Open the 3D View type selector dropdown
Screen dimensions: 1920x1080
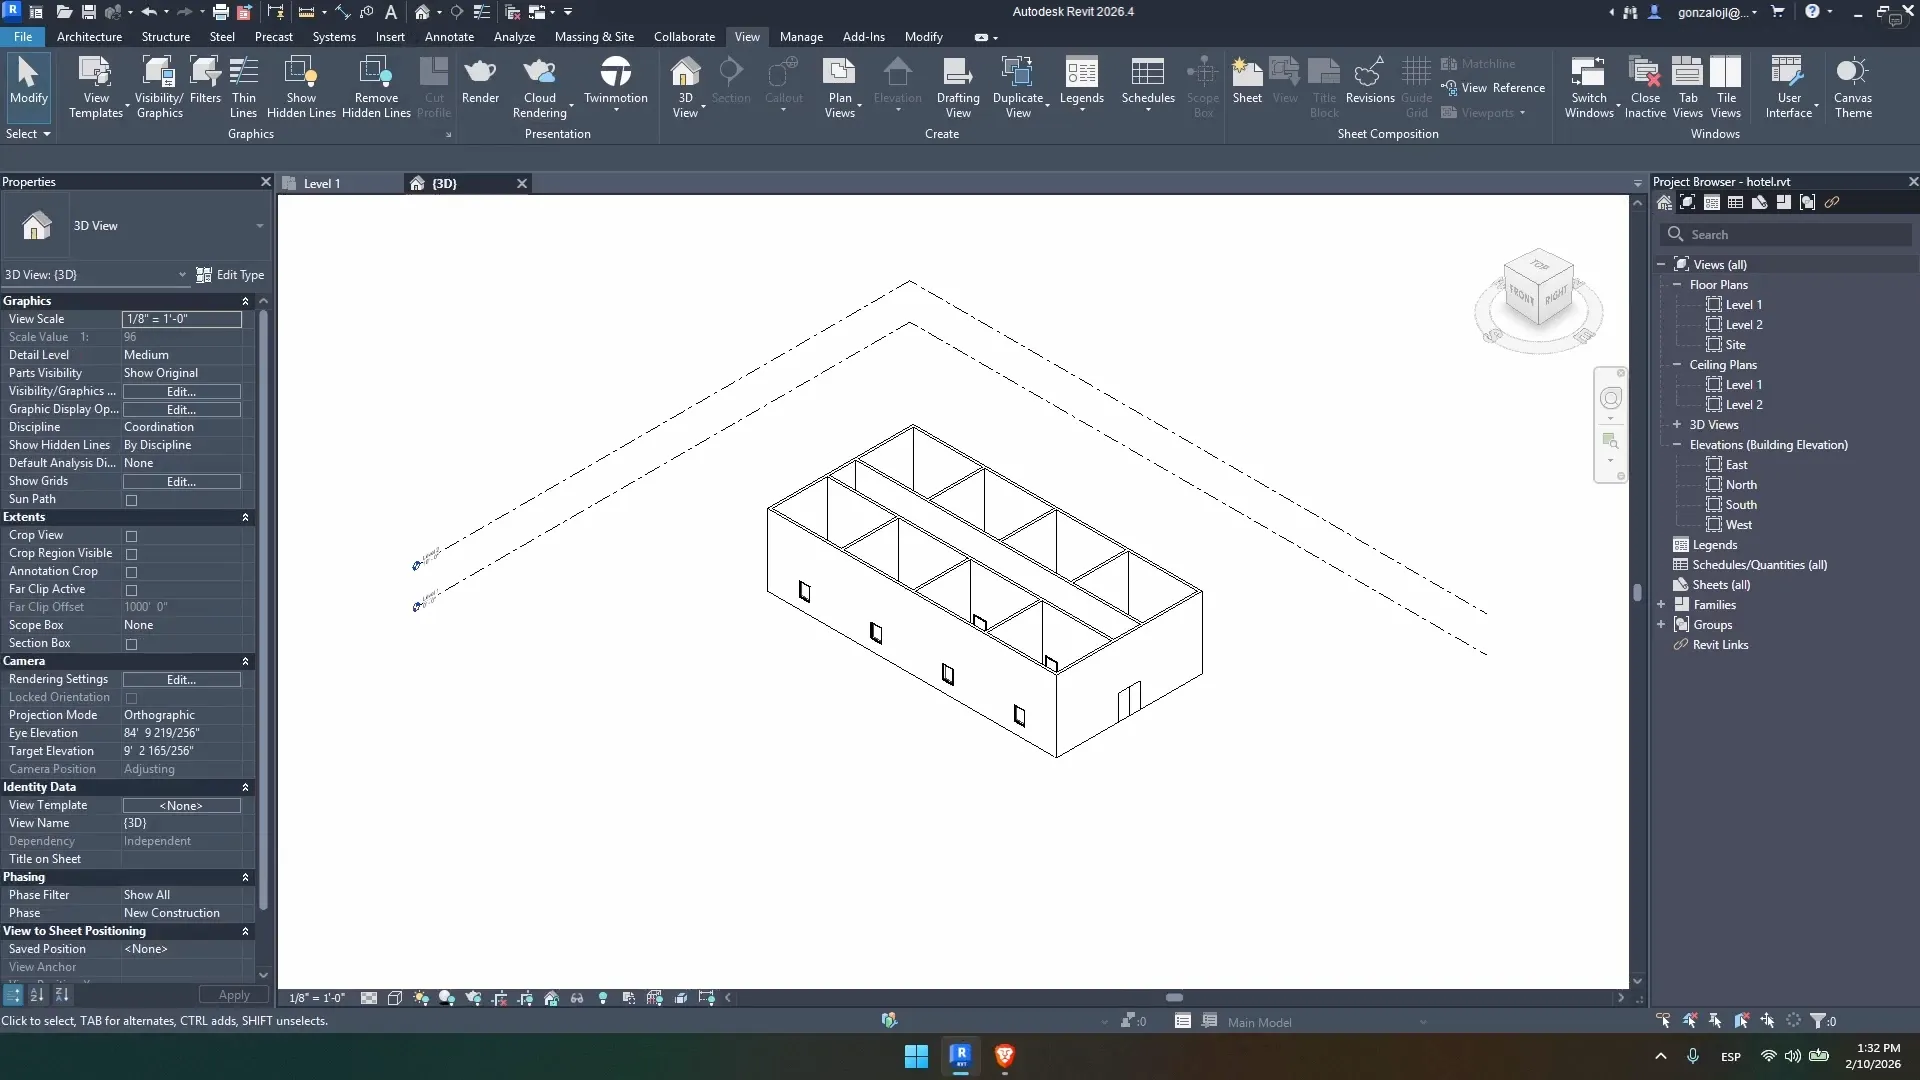(260, 226)
